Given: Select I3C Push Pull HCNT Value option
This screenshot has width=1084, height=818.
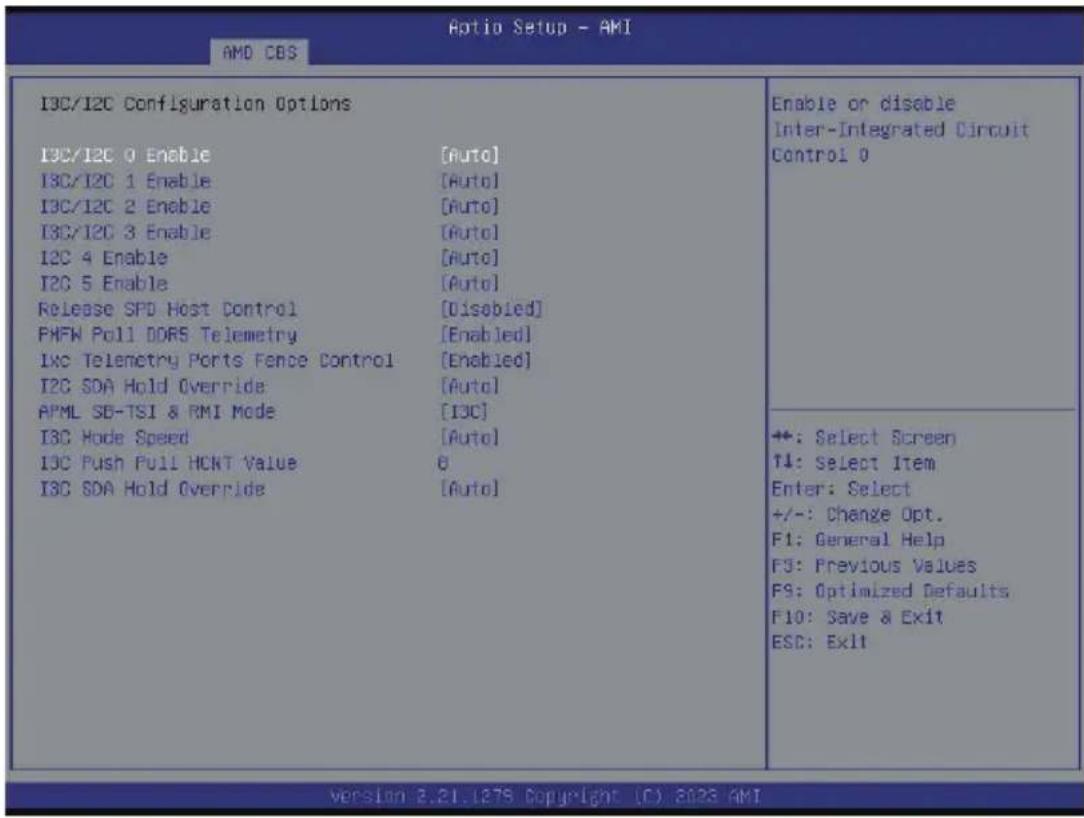Looking at the screenshot, I should [x=168, y=463].
